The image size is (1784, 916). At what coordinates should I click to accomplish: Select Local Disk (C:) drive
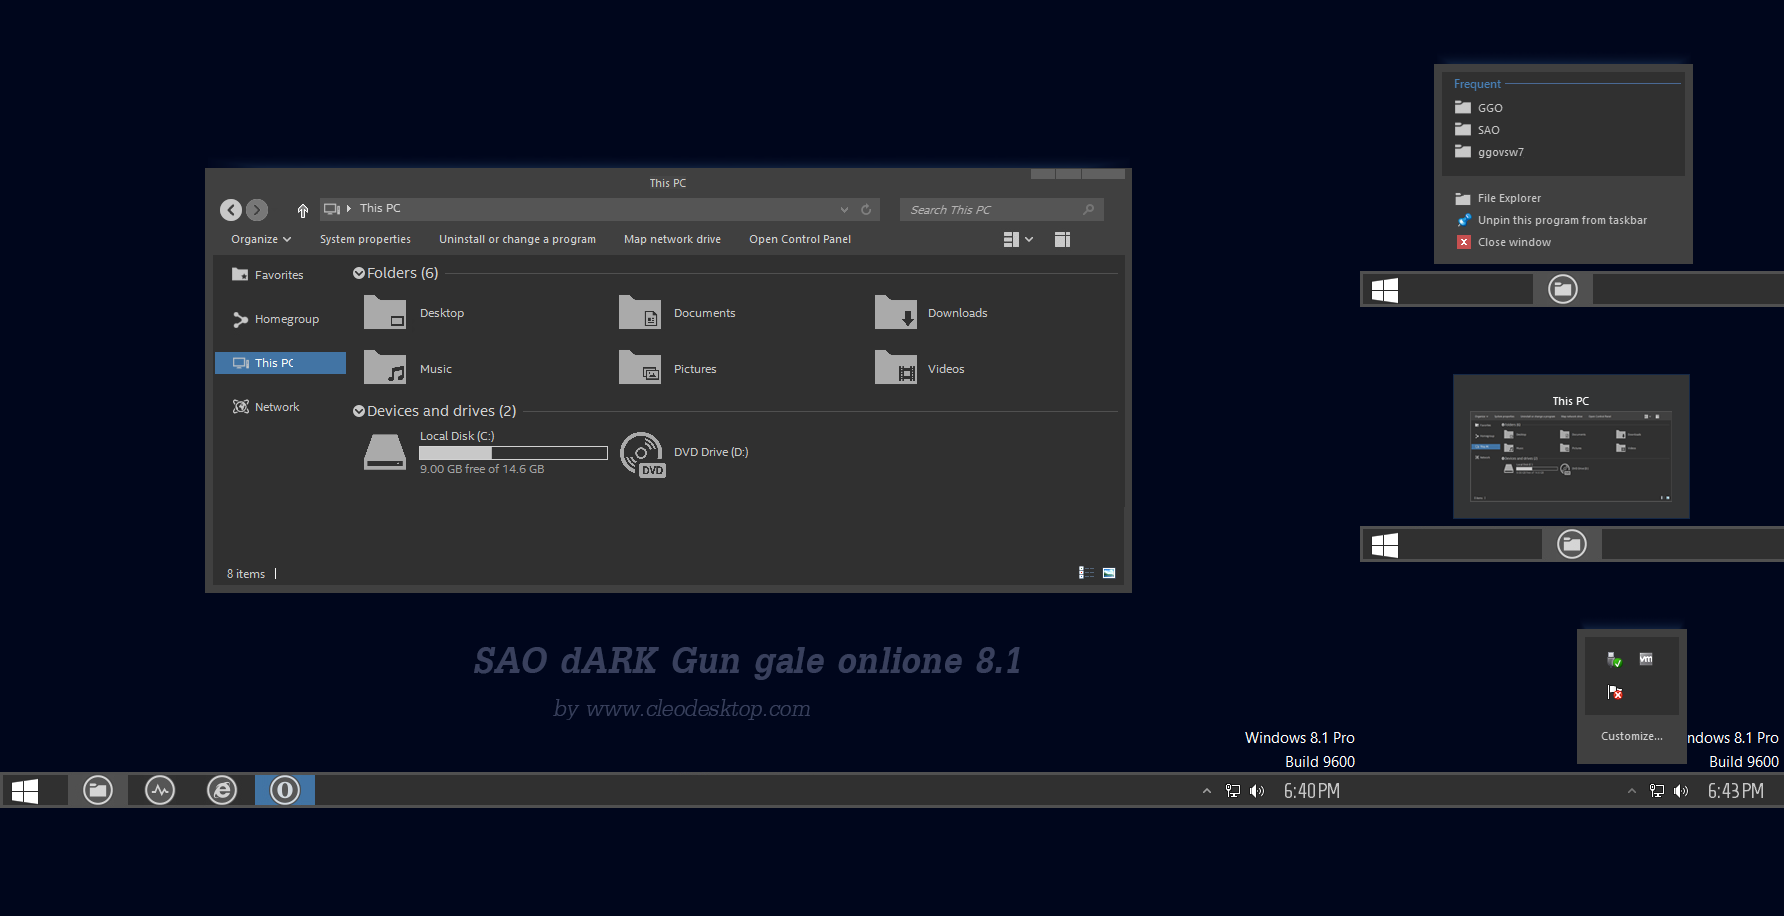pyautogui.click(x=485, y=452)
